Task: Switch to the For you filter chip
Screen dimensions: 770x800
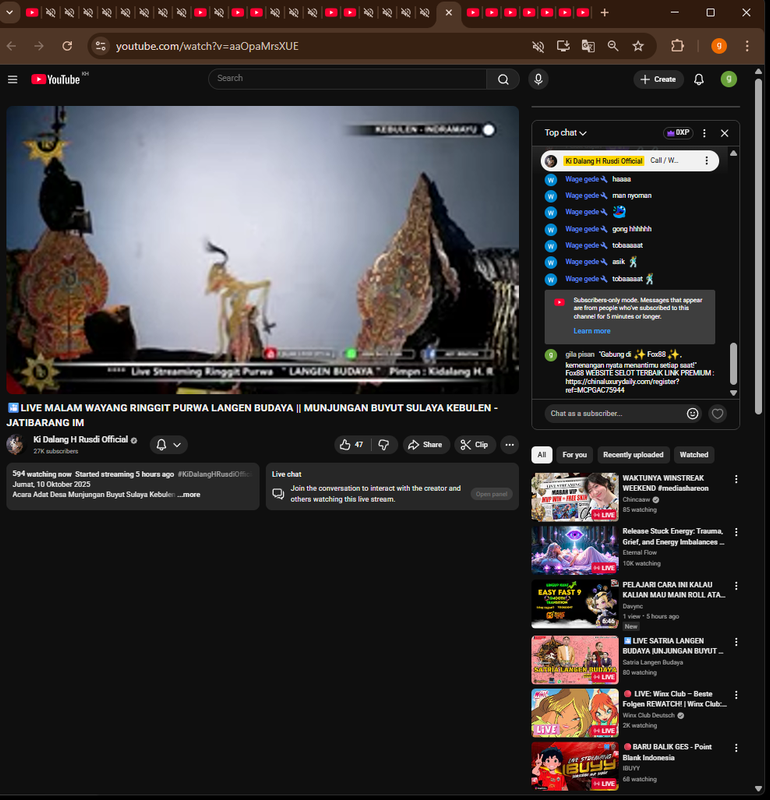Action: (x=575, y=454)
